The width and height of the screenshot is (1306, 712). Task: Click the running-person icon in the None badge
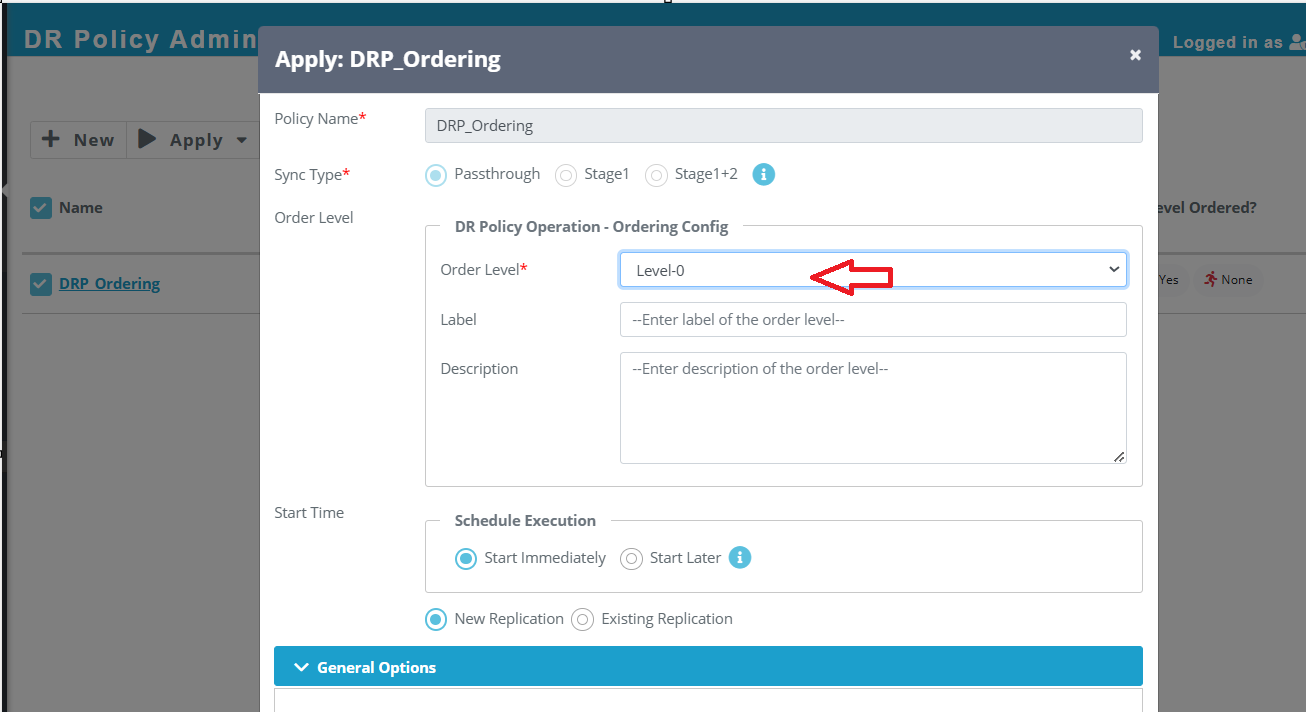1211,280
